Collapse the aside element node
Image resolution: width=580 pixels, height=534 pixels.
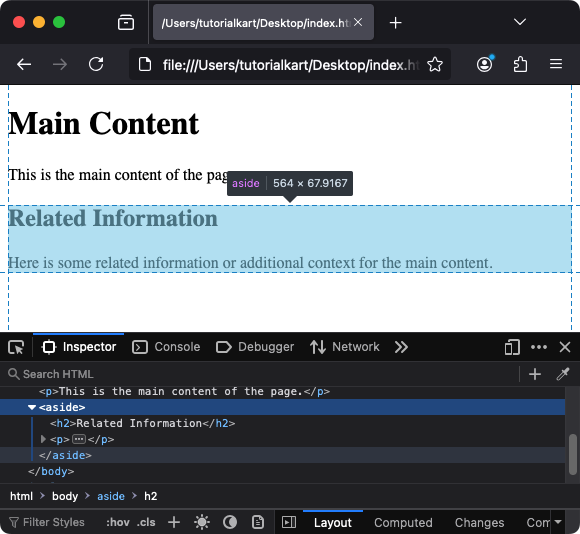click(x=32, y=408)
